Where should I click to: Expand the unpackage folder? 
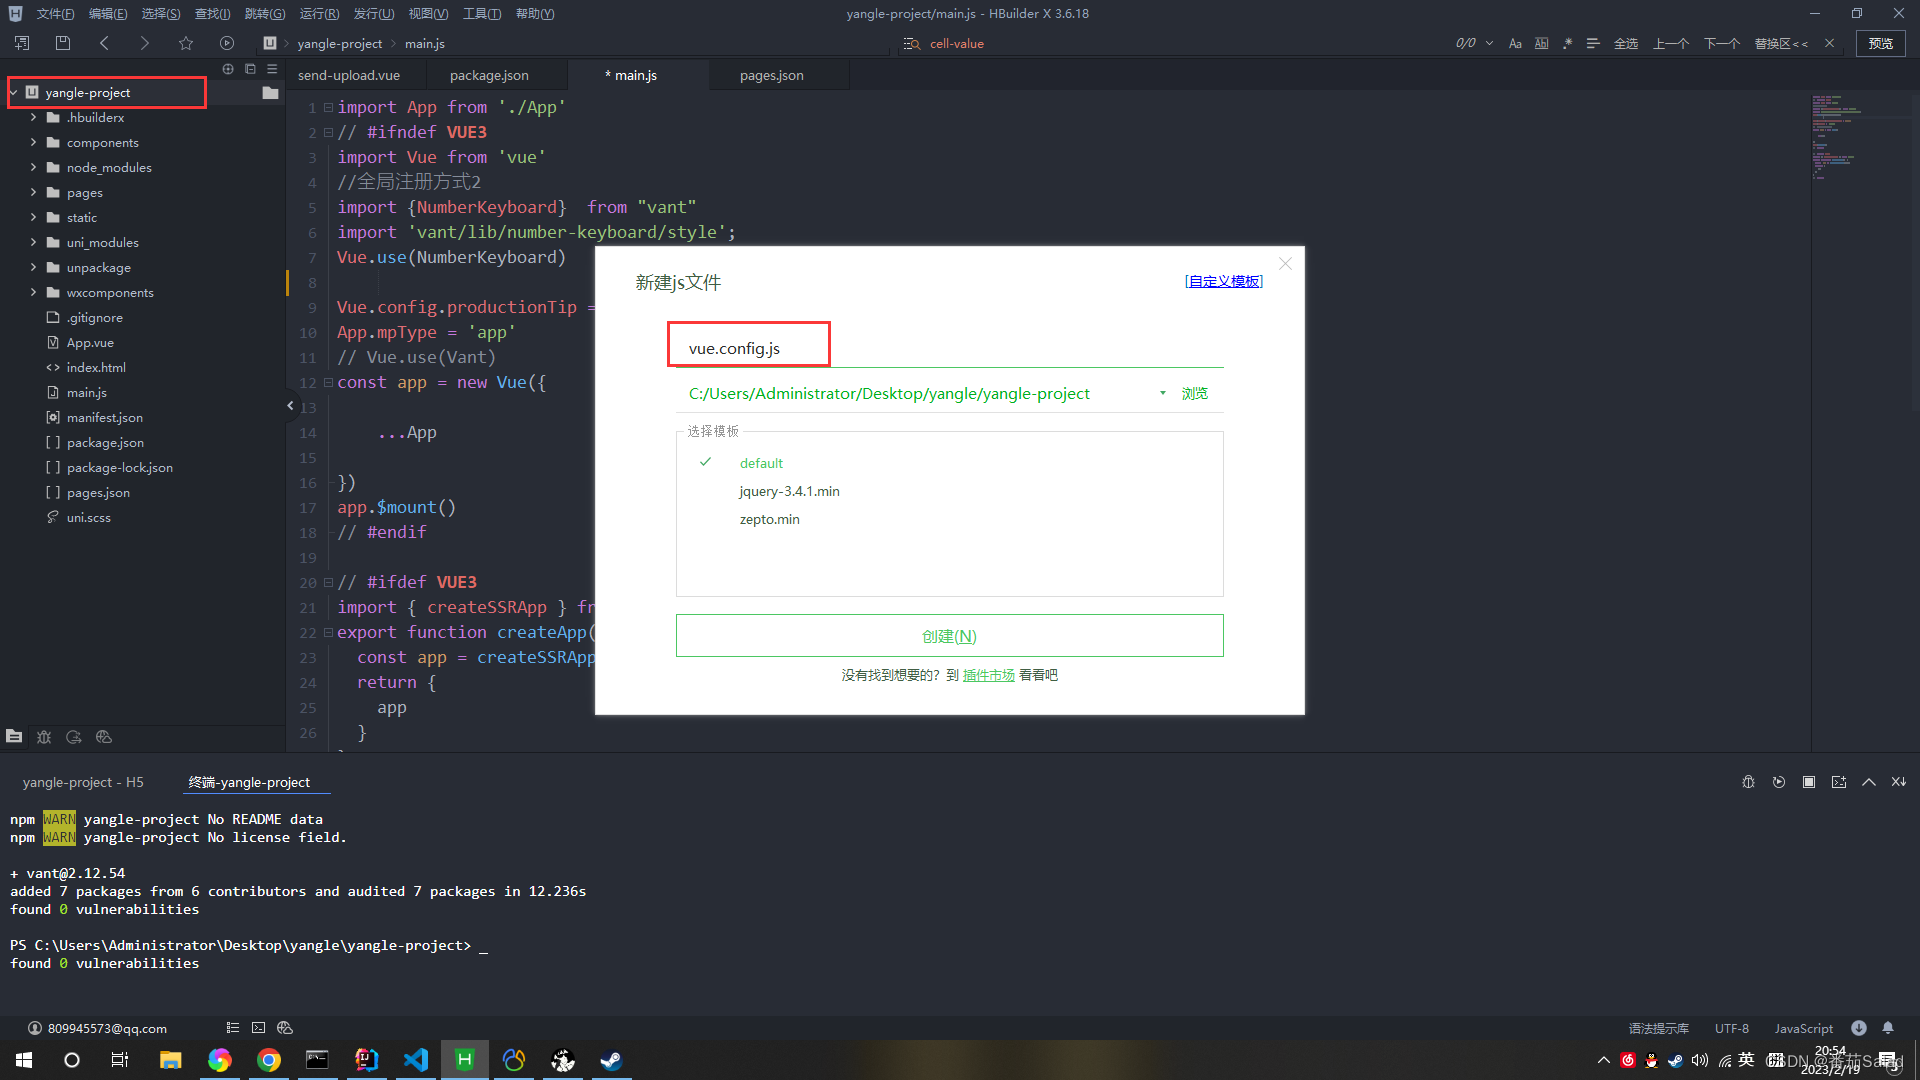[x=33, y=267]
